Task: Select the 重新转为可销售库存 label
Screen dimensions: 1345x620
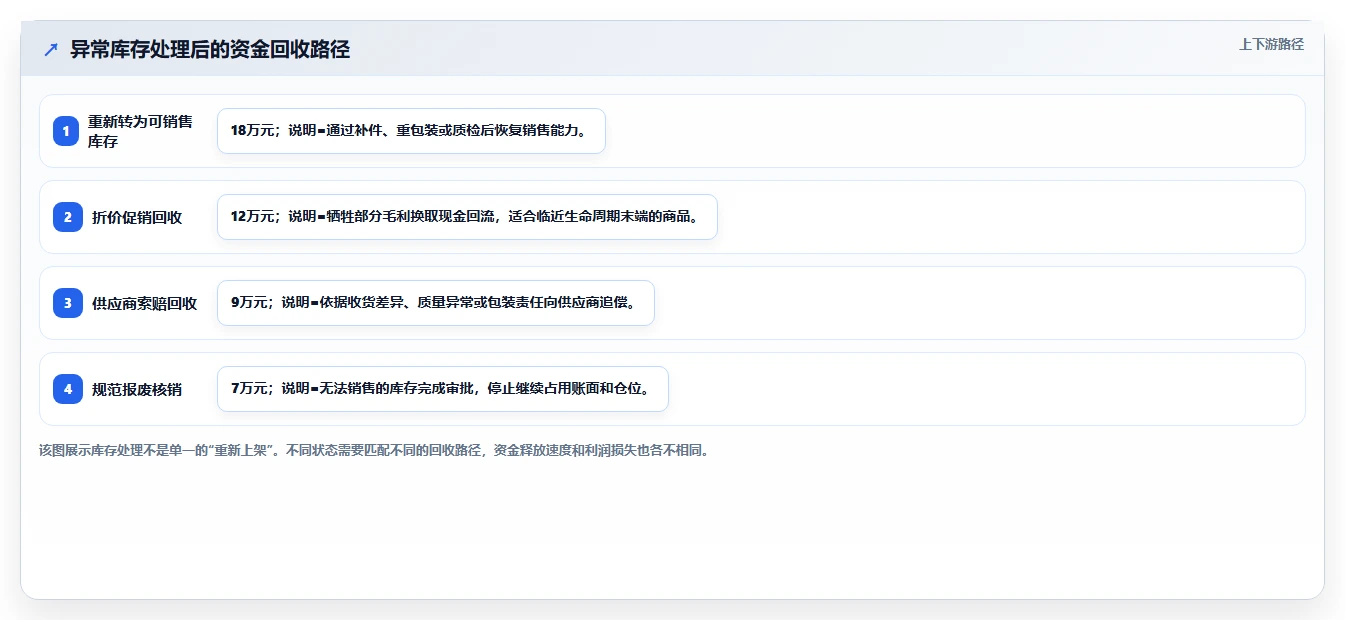Action: coord(140,131)
